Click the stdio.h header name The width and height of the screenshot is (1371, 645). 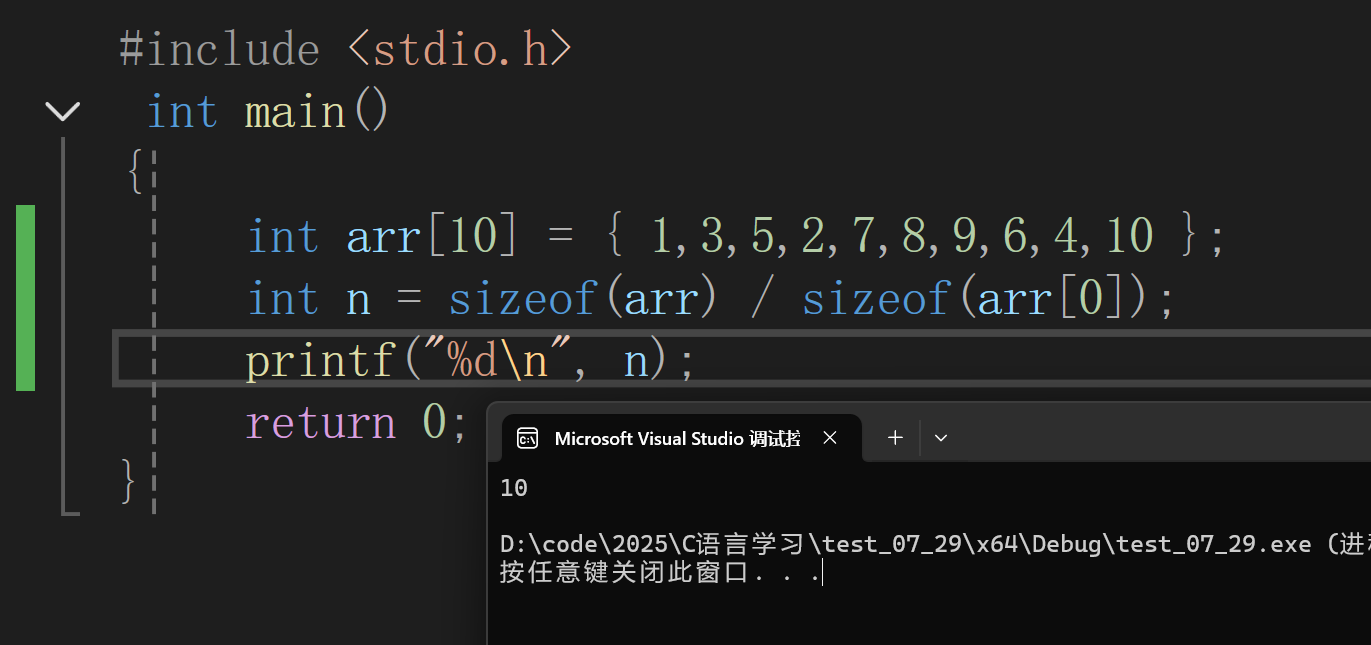[461, 49]
